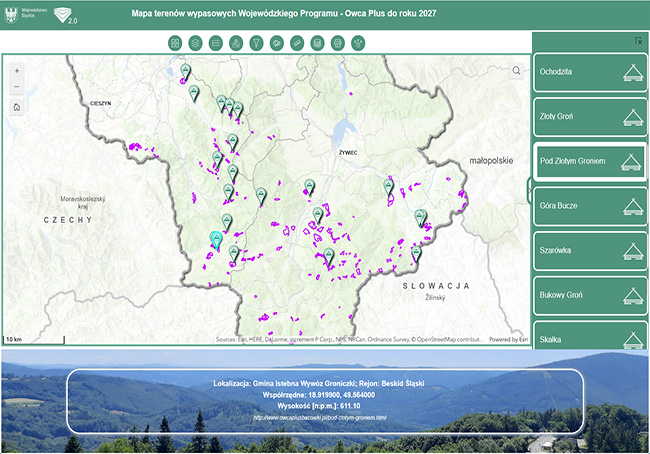Open the map search magnifier

coord(516,70)
